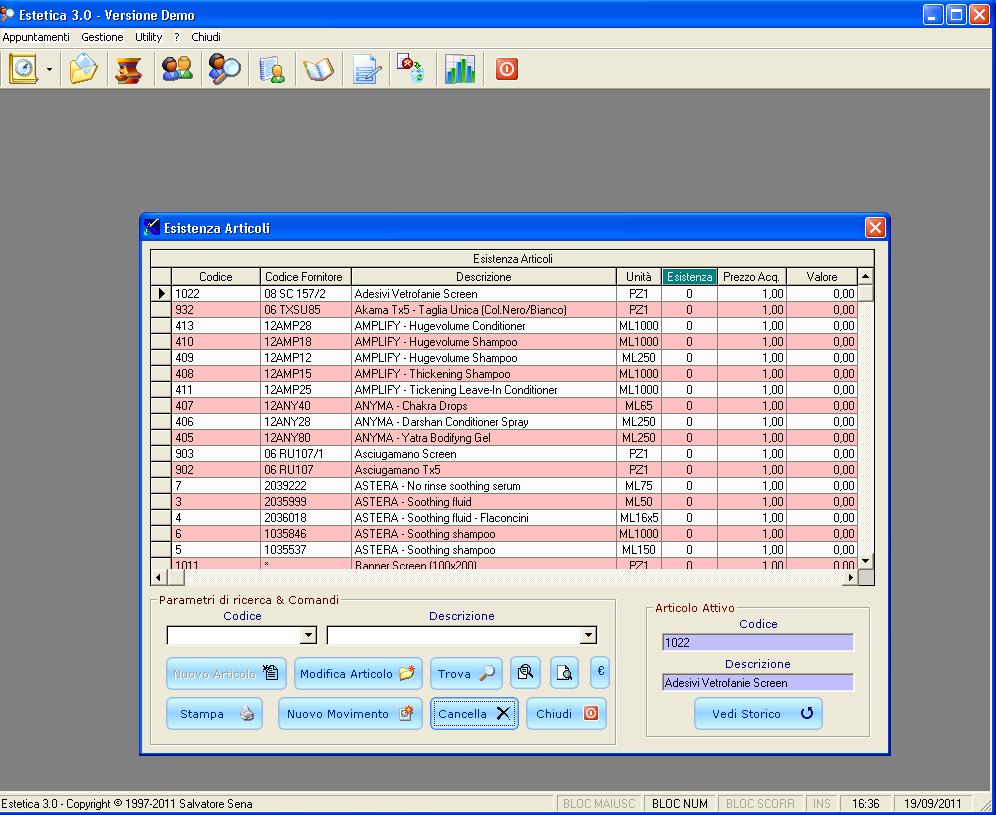Click the Chiudi button in the dialog
Screen dimensions: 996x815
566,713
